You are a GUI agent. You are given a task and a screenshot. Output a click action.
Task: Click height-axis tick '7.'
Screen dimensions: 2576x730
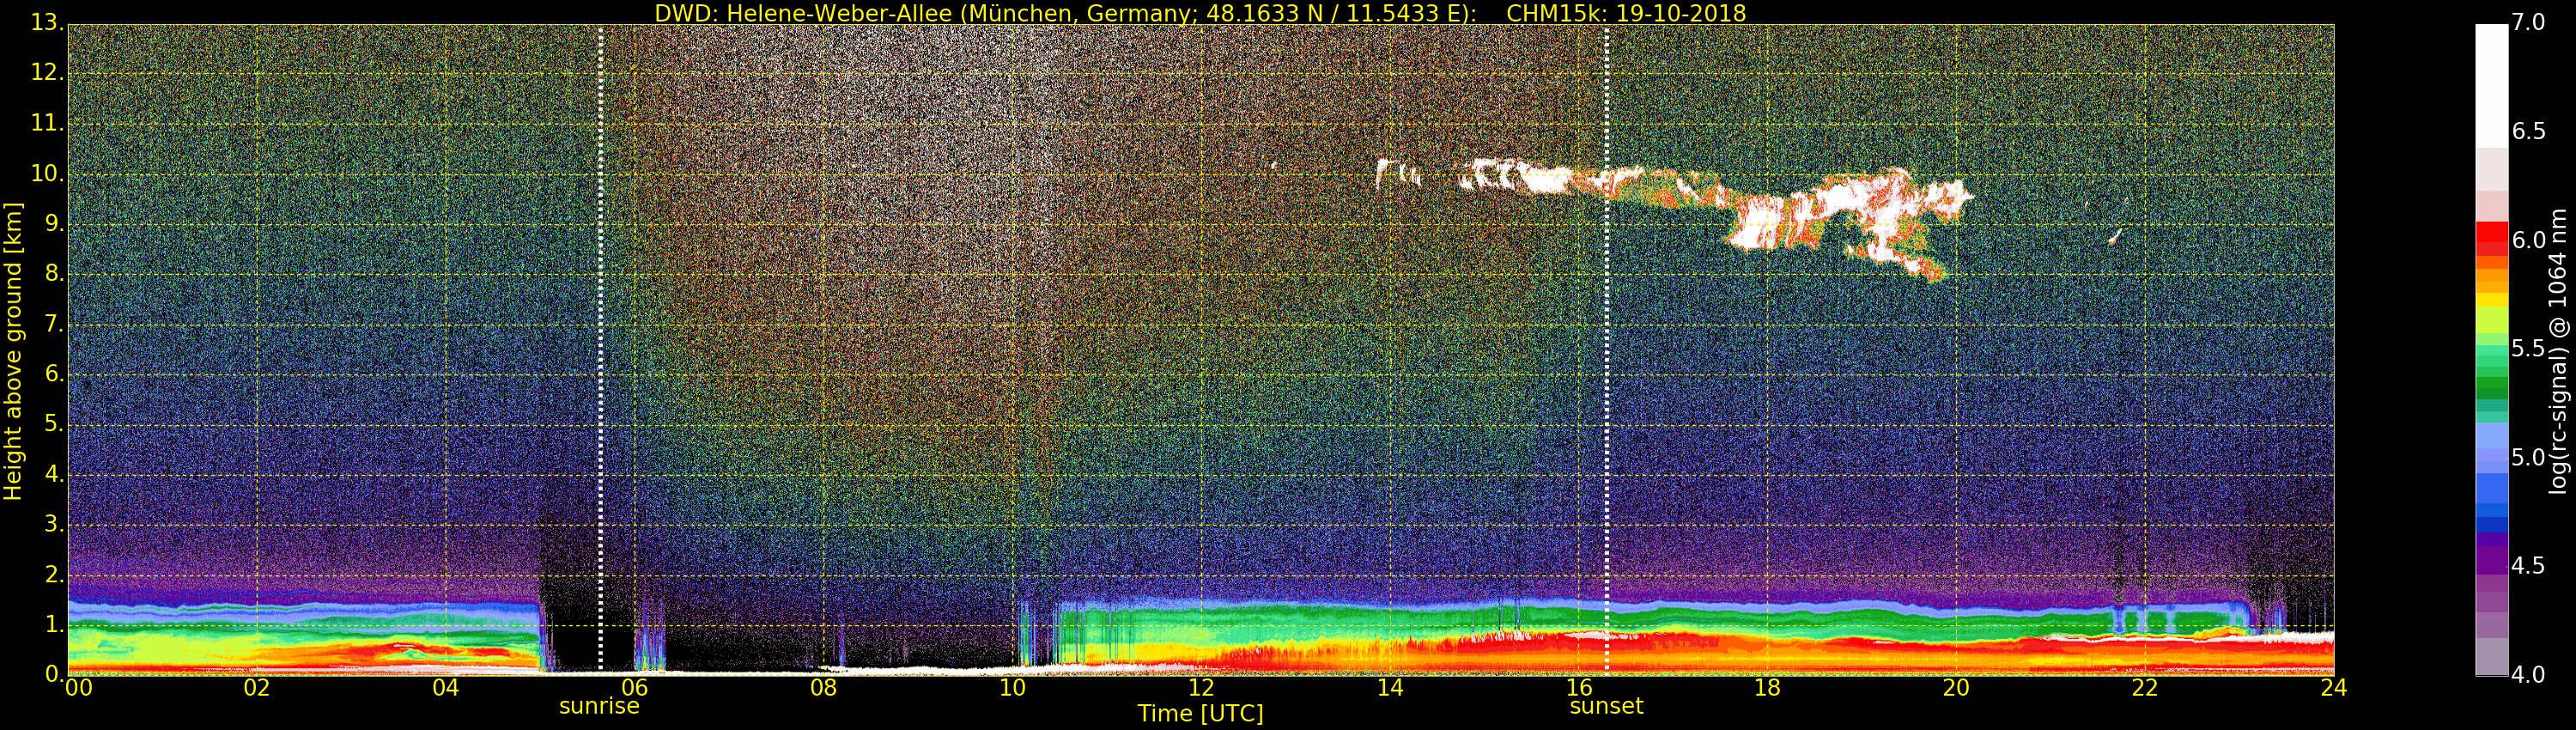54,324
